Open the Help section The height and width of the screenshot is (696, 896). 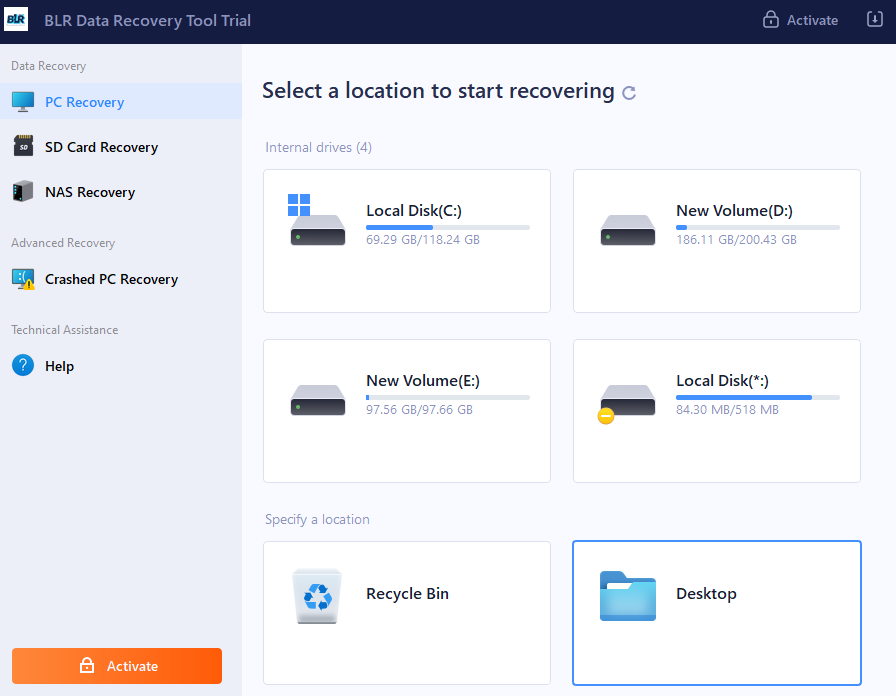coord(121,366)
